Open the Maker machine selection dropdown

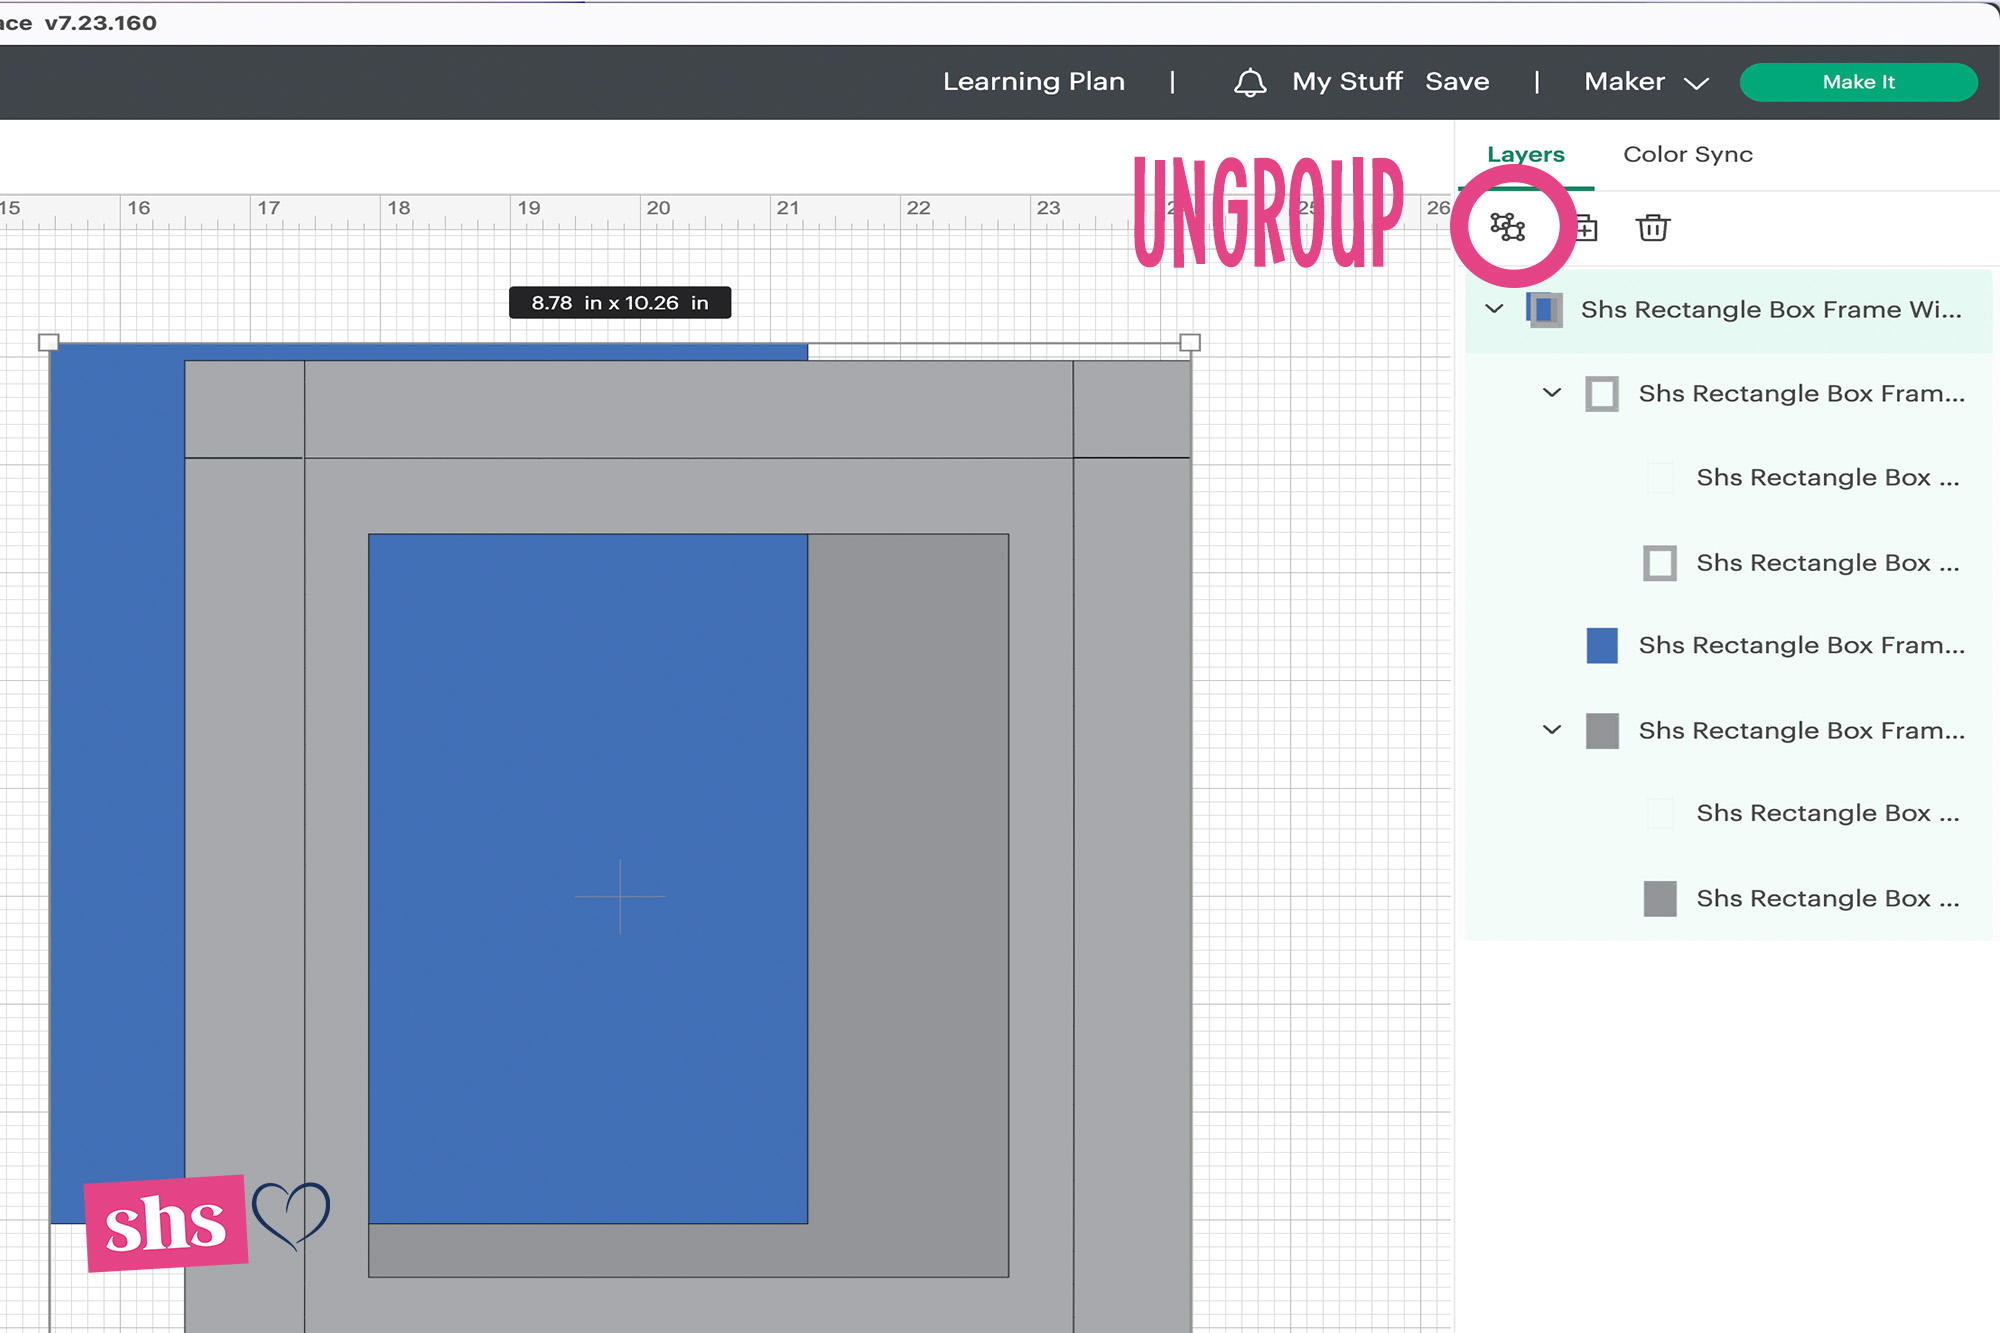pos(1644,82)
